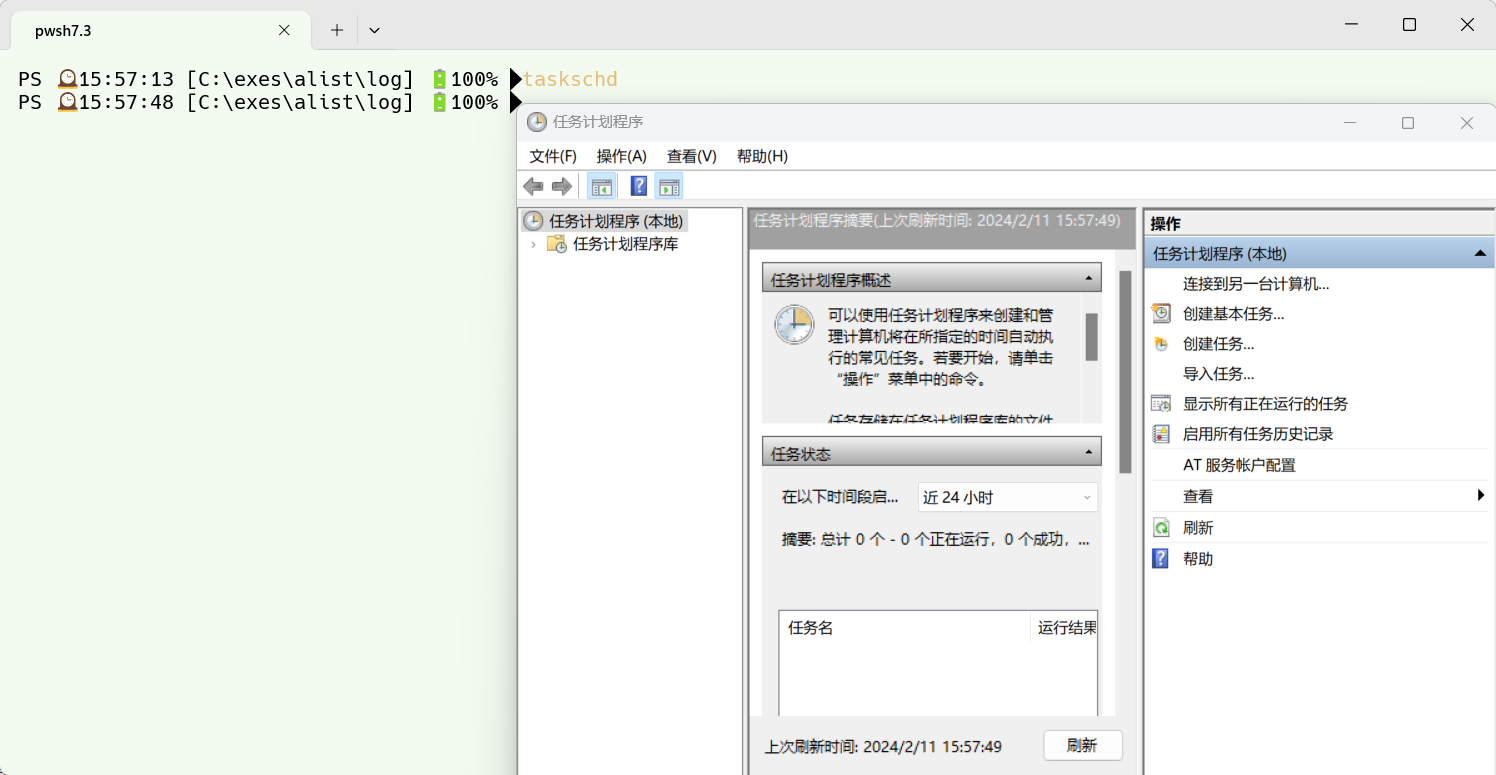The height and width of the screenshot is (775, 1496).
Task: Collapse the 任务计划程序概述 section
Action: 1089,279
